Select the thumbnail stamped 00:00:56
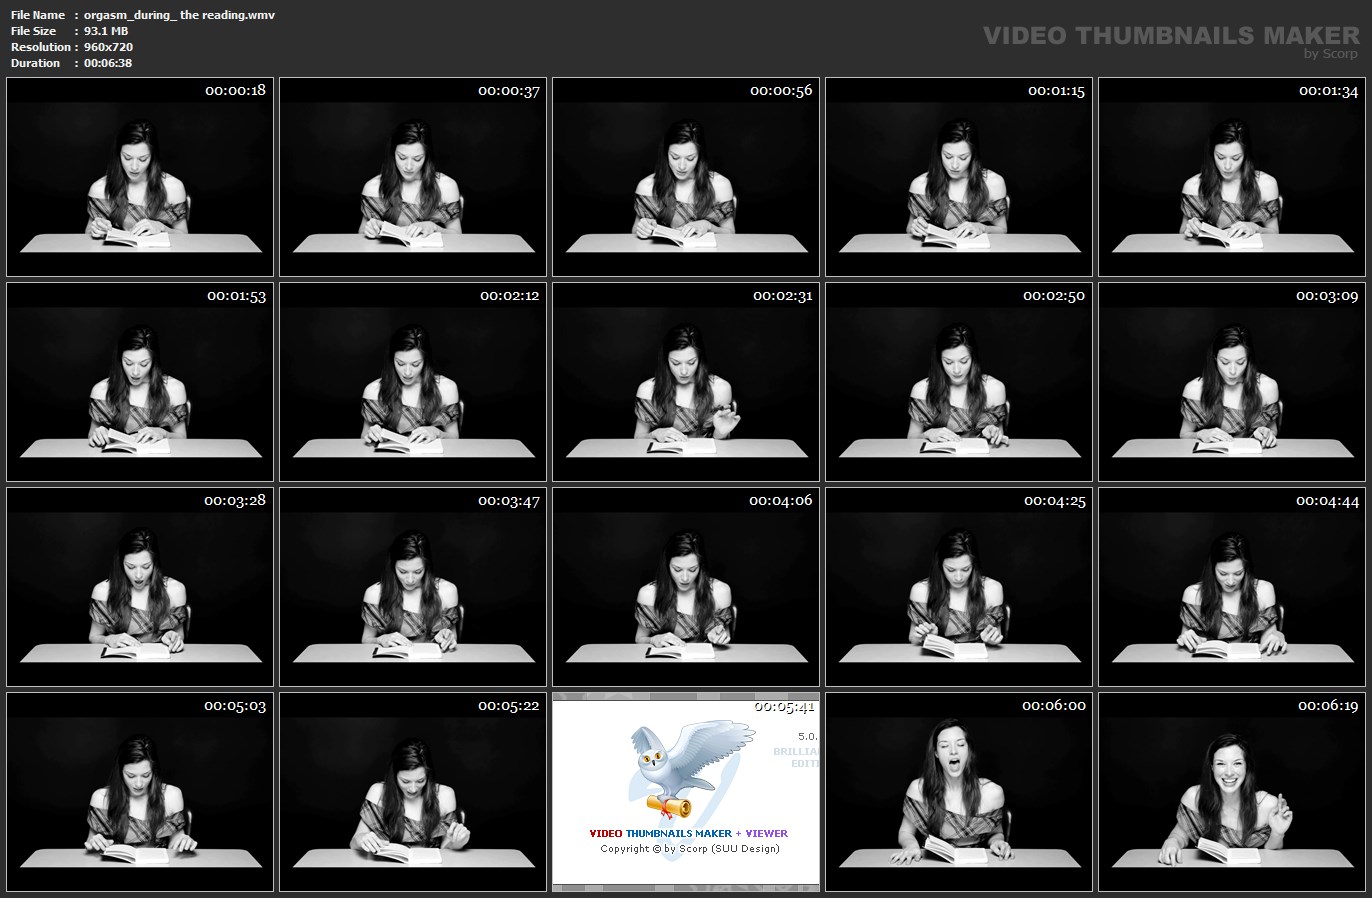The width and height of the screenshot is (1372, 898). [686, 177]
